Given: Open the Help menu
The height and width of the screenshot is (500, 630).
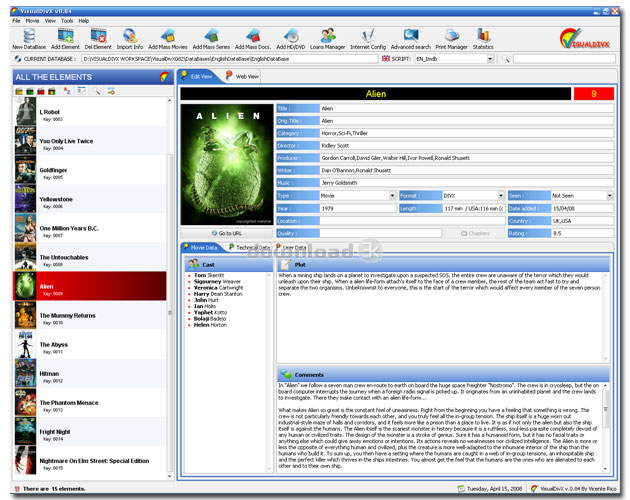Looking at the screenshot, I should 84,21.
